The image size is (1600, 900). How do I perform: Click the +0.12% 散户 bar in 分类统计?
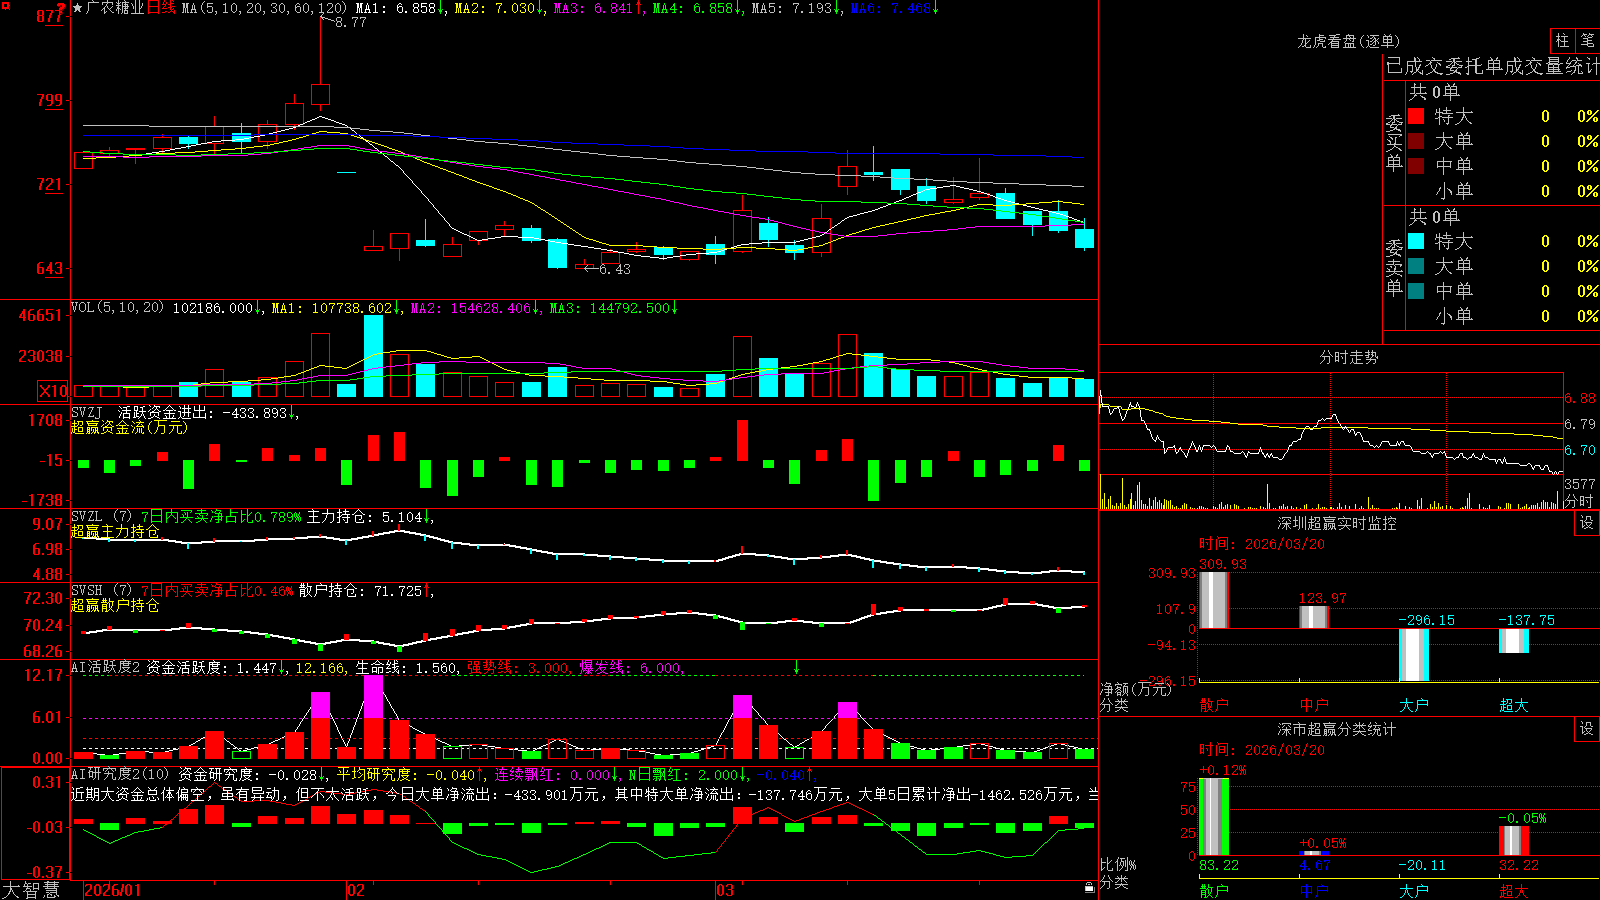pos(1214,817)
